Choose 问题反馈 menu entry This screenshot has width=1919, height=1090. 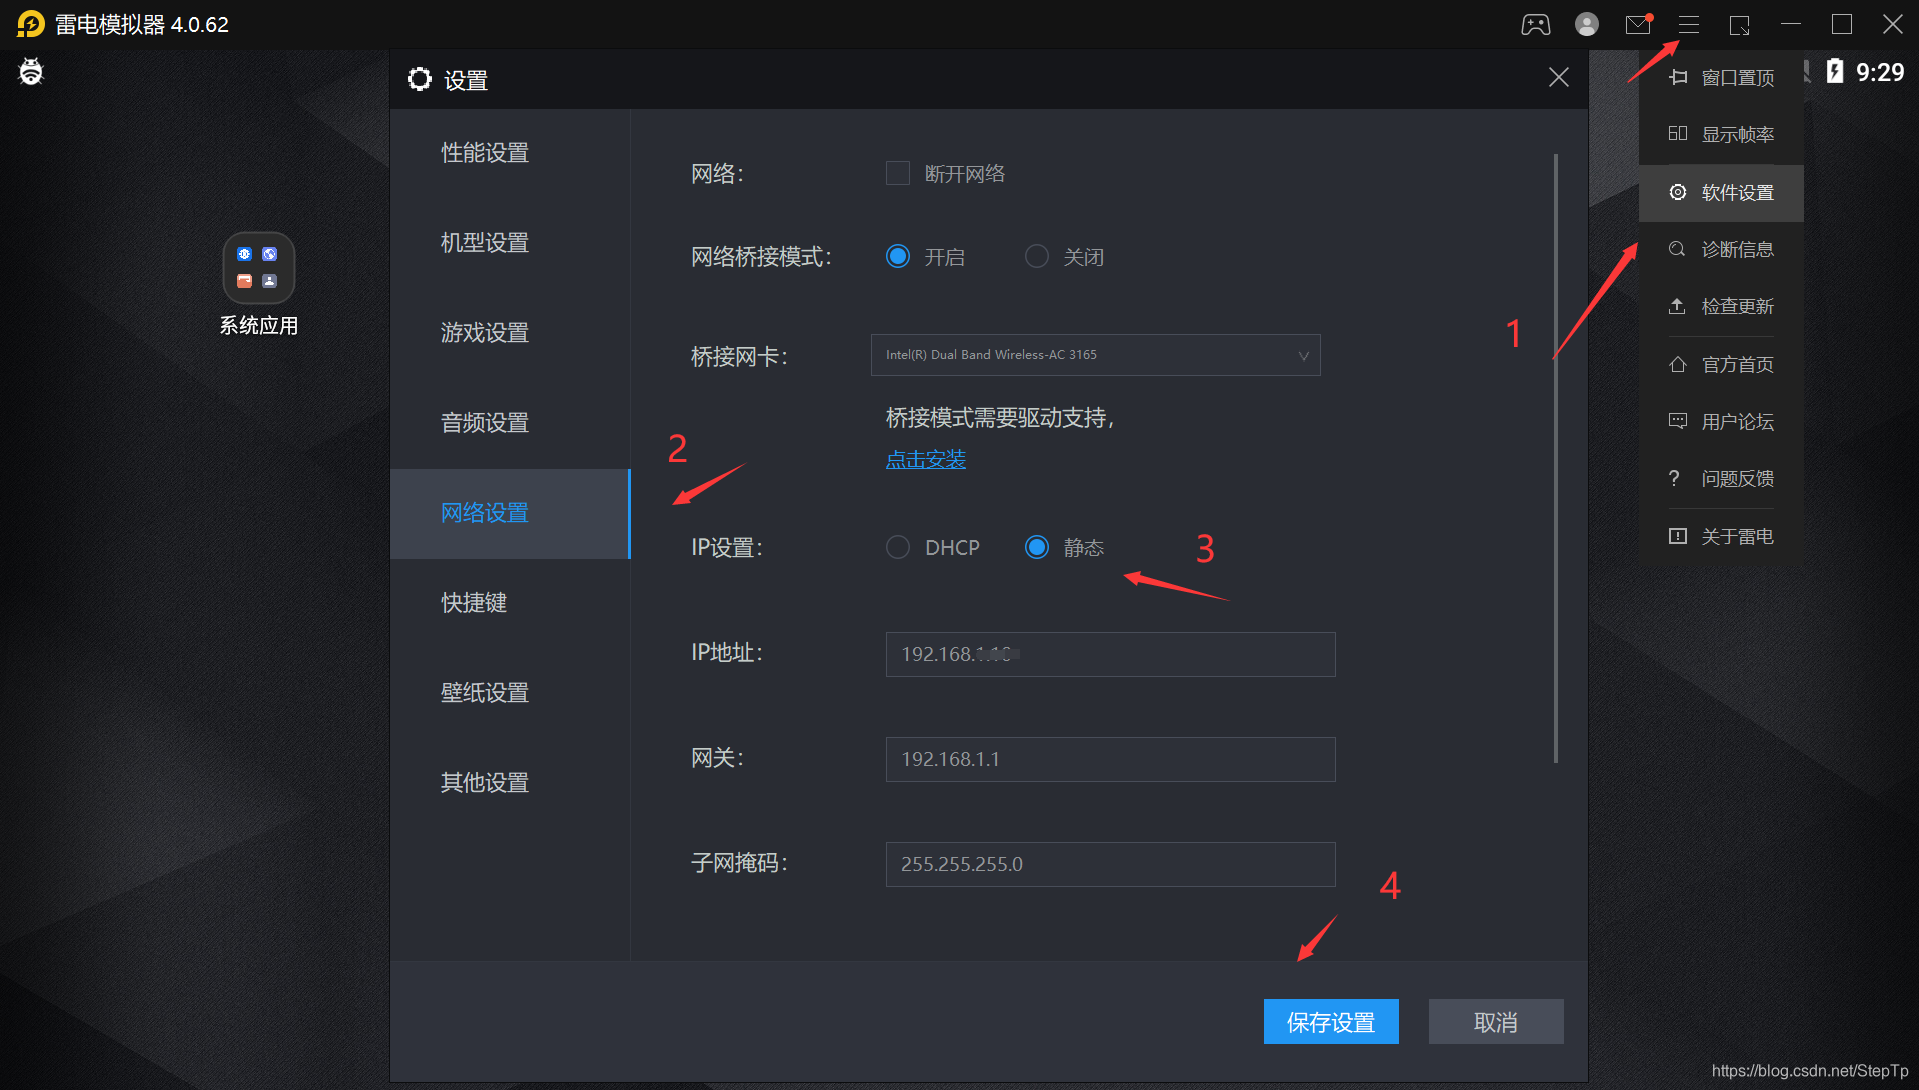(x=1721, y=479)
